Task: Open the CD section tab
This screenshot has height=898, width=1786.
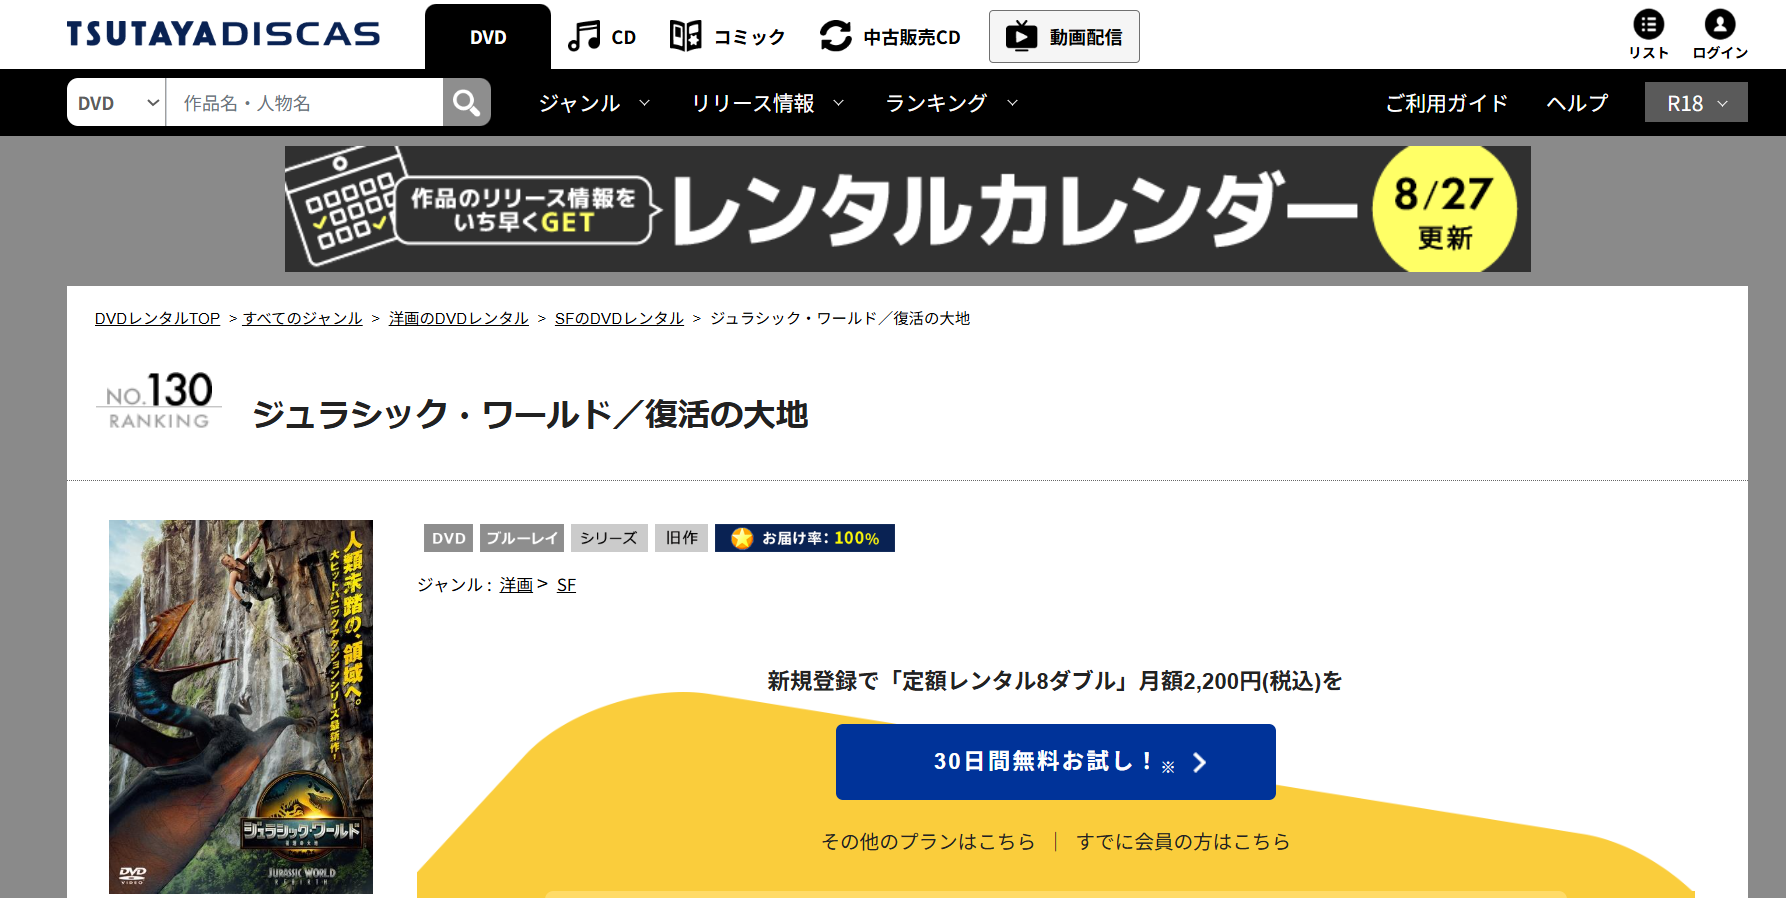Action: click(x=602, y=37)
